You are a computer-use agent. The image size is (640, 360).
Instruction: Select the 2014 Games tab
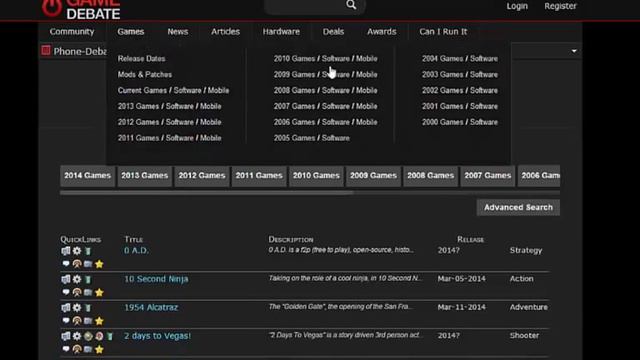pyautogui.click(x=87, y=176)
